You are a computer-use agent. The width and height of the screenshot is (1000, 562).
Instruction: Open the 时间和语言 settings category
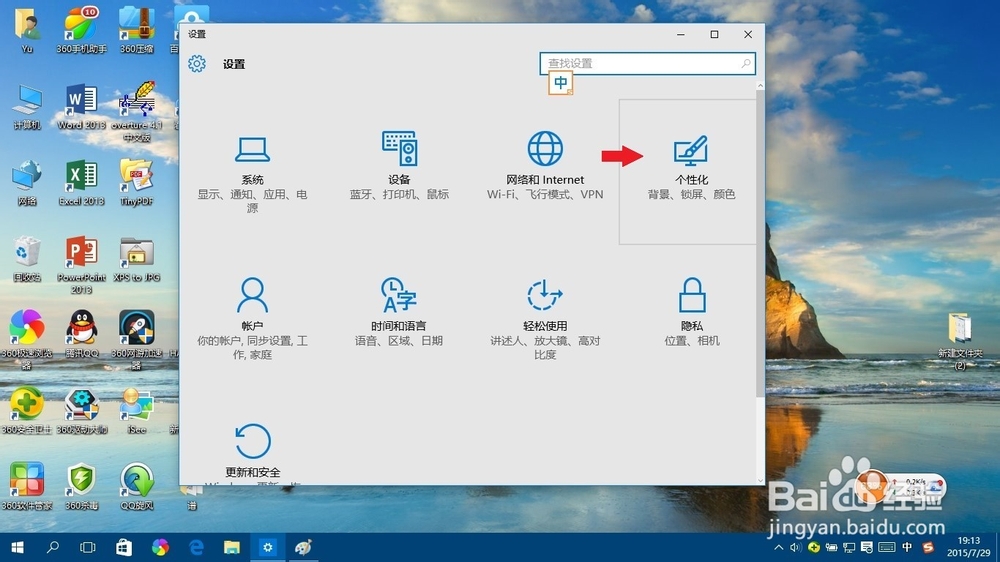click(399, 313)
